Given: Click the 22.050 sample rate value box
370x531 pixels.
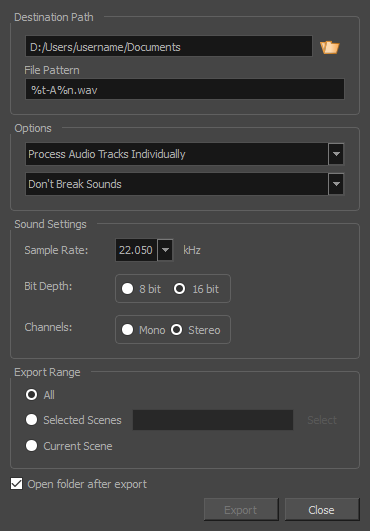Looking at the screenshot, I should (x=136, y=250).
